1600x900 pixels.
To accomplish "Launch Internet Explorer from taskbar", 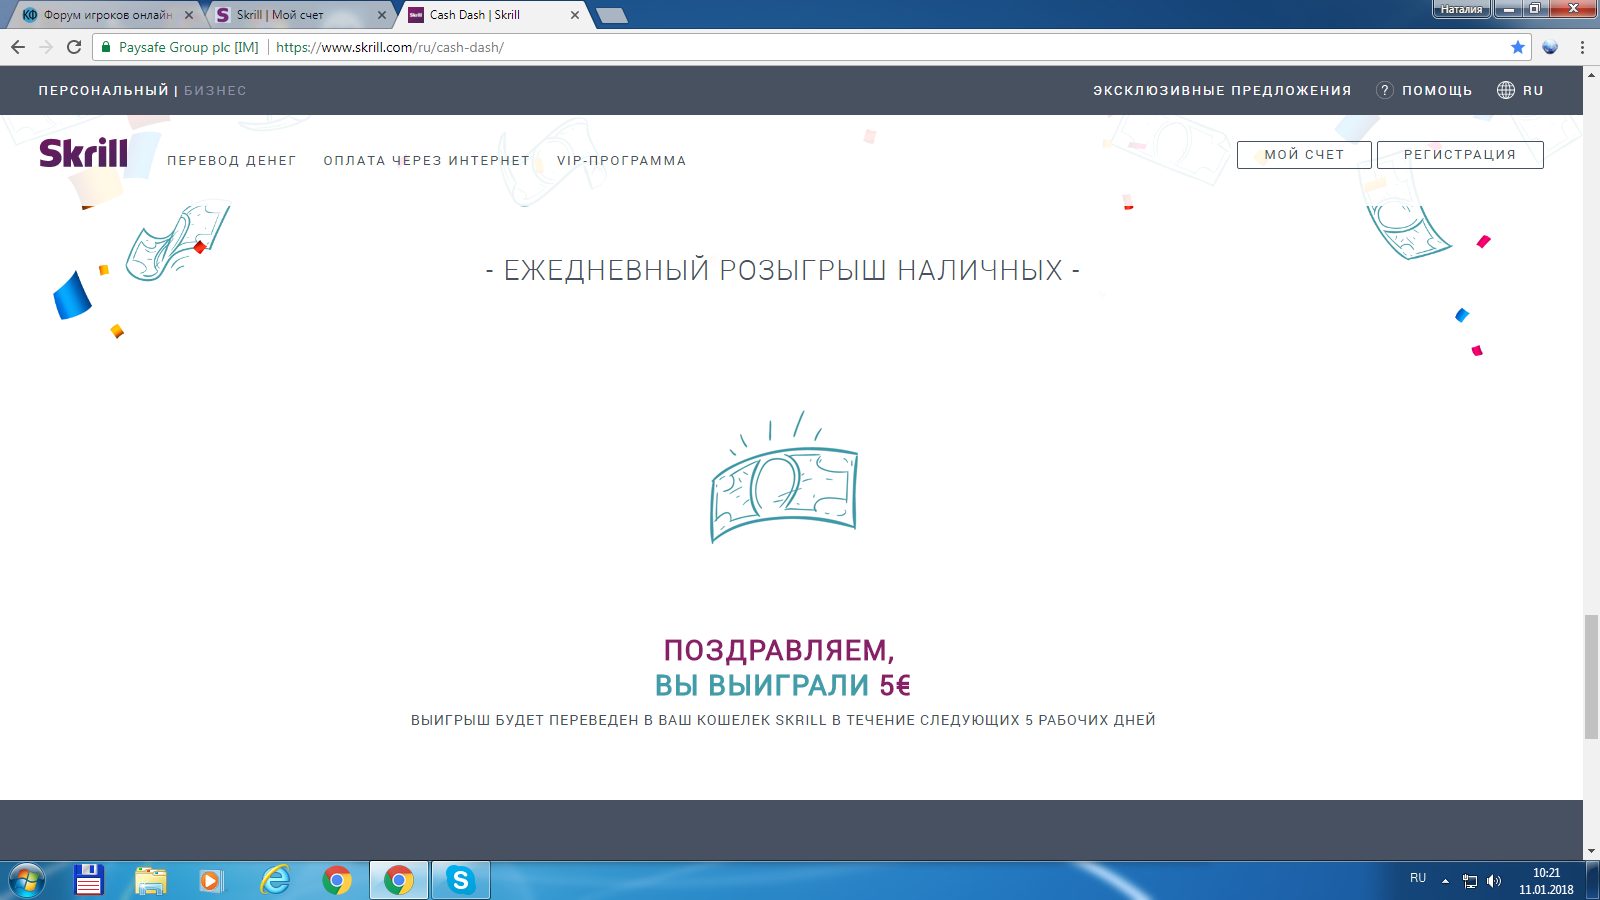I will (274, 880).
